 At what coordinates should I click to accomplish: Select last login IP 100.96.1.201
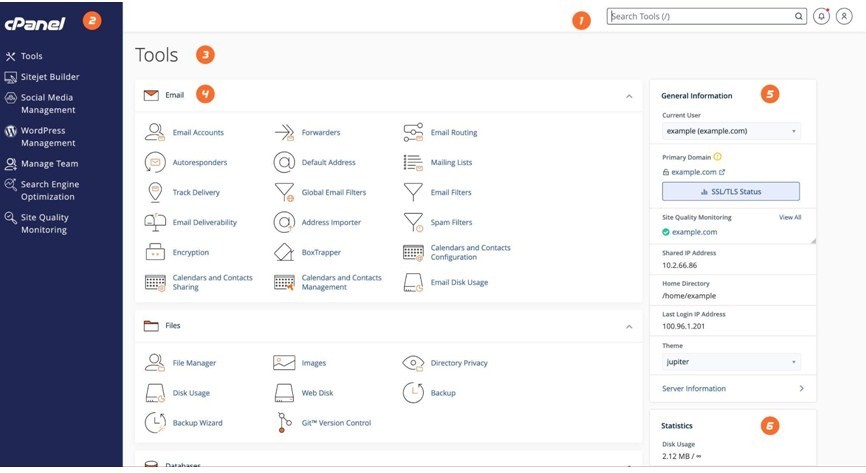point(683,326)
